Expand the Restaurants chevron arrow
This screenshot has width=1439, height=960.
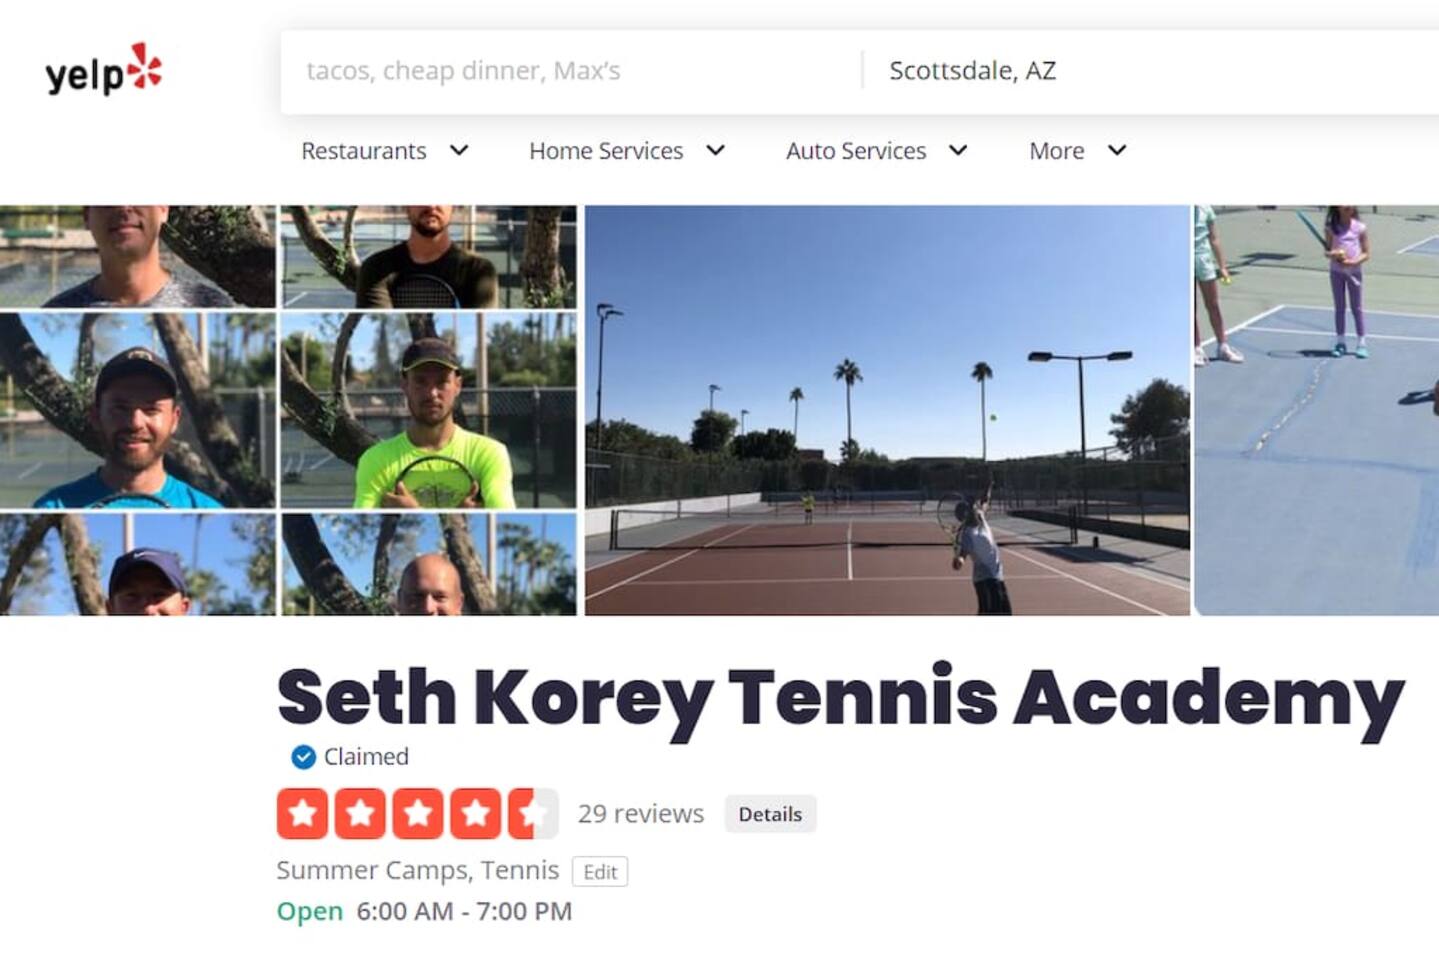(x=459, y=151)
